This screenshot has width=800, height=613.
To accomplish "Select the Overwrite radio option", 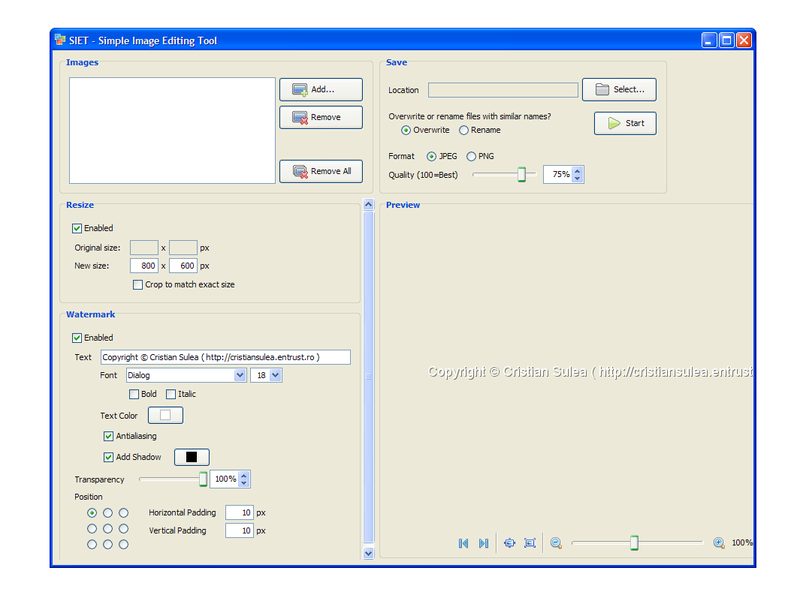I will coord(406,130).
